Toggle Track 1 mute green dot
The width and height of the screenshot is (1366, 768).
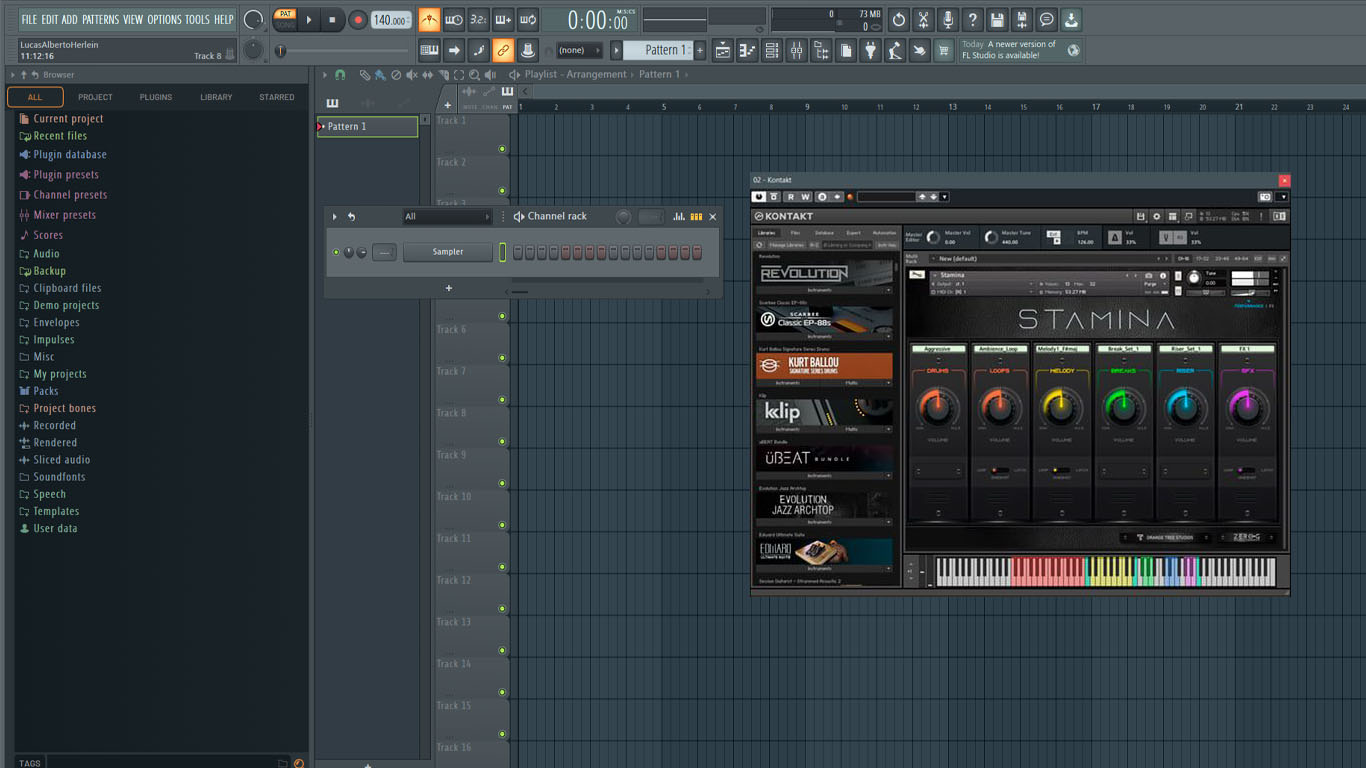[502, 149]
